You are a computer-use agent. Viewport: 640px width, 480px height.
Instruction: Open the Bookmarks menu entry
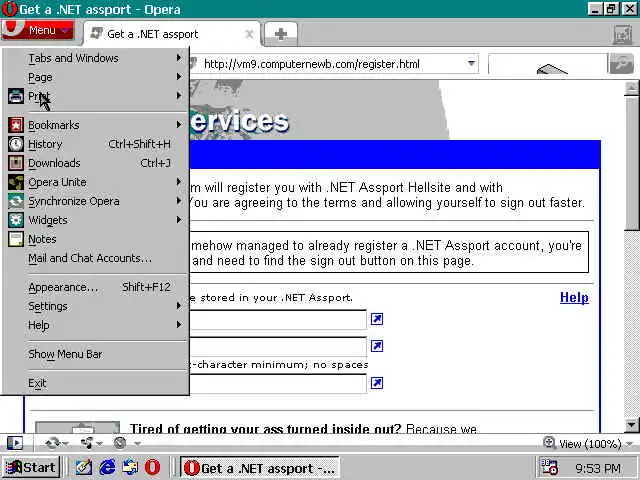(x=96, y=125)
